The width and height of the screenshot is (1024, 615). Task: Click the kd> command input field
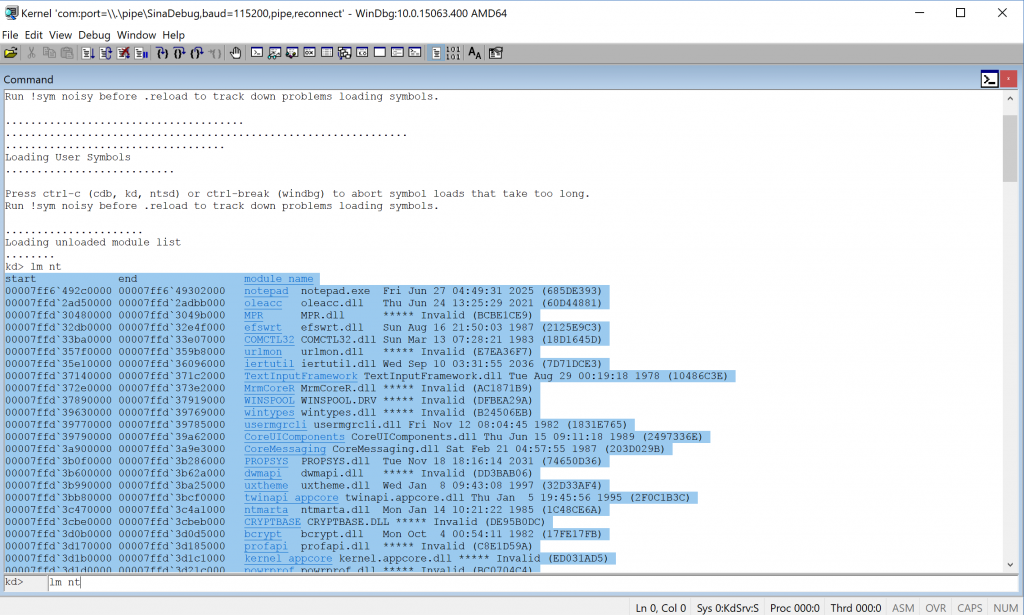[x=532, y=582]
